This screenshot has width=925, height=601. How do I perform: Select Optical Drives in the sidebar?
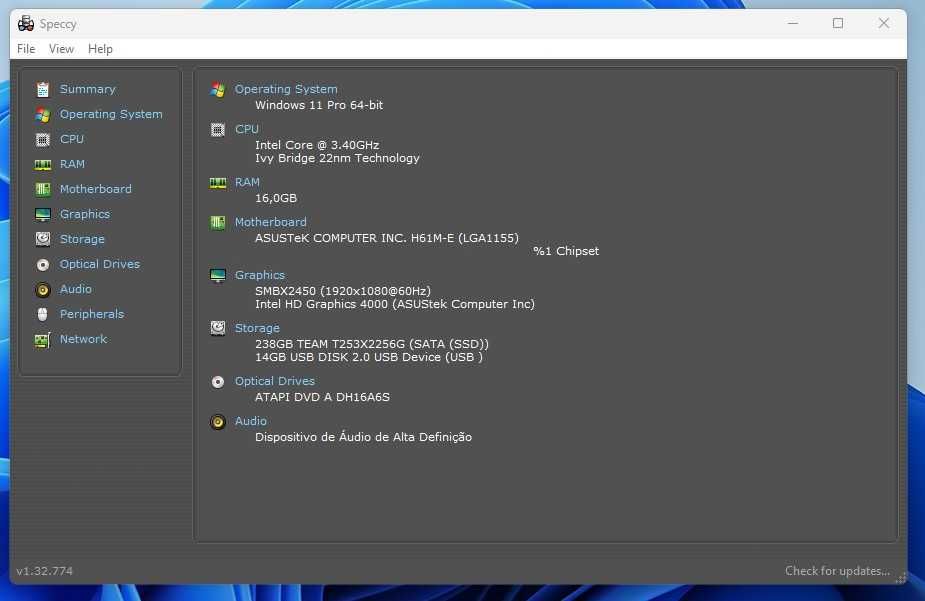pos(100,264)
